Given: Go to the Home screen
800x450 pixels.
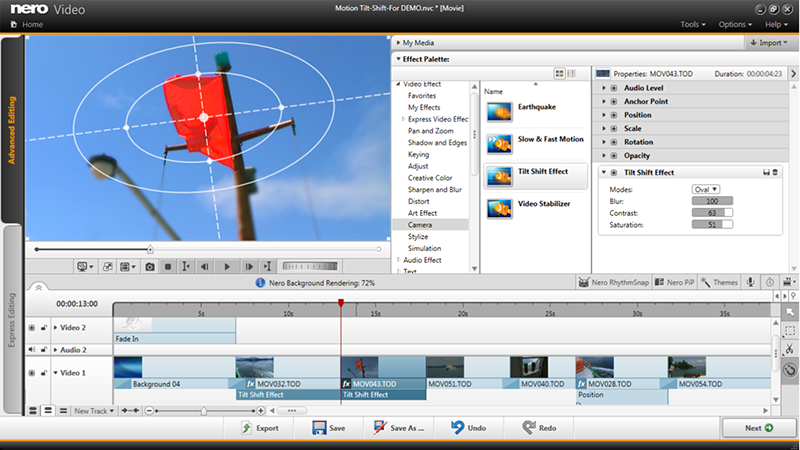Looking at the screenshot, I should [27, 24].
